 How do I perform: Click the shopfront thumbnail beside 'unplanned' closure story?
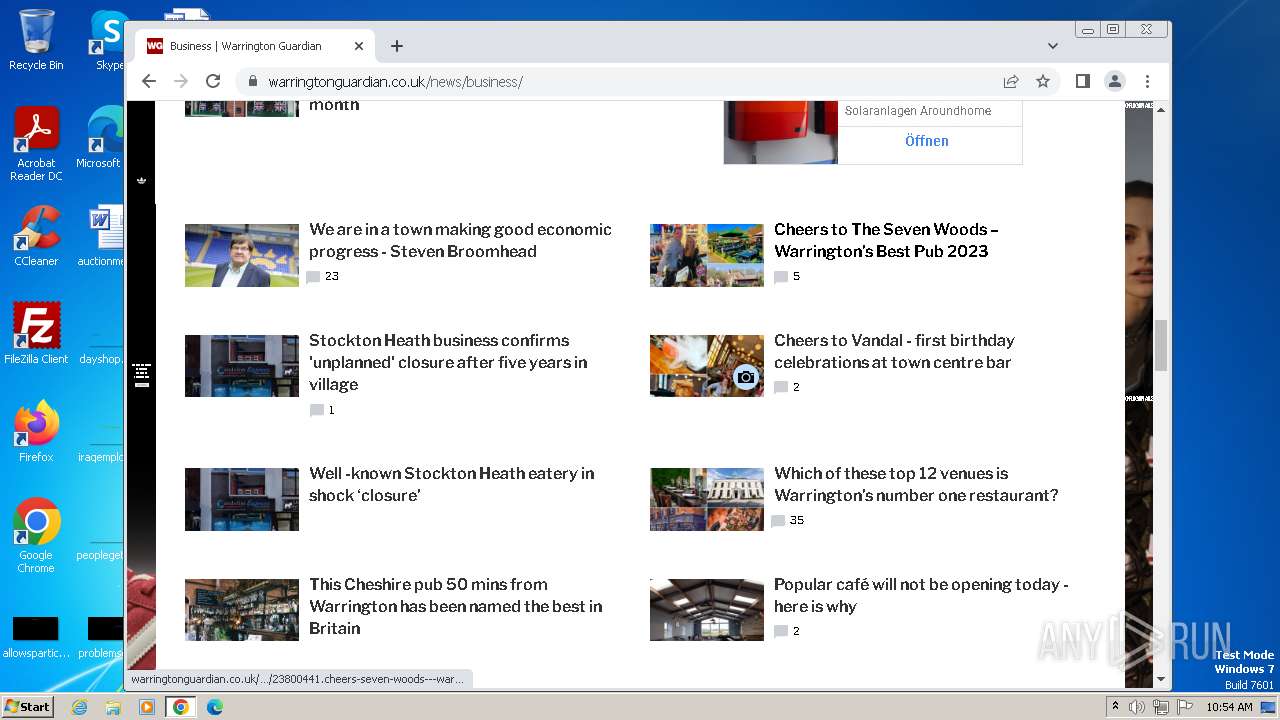pos(242,366)
